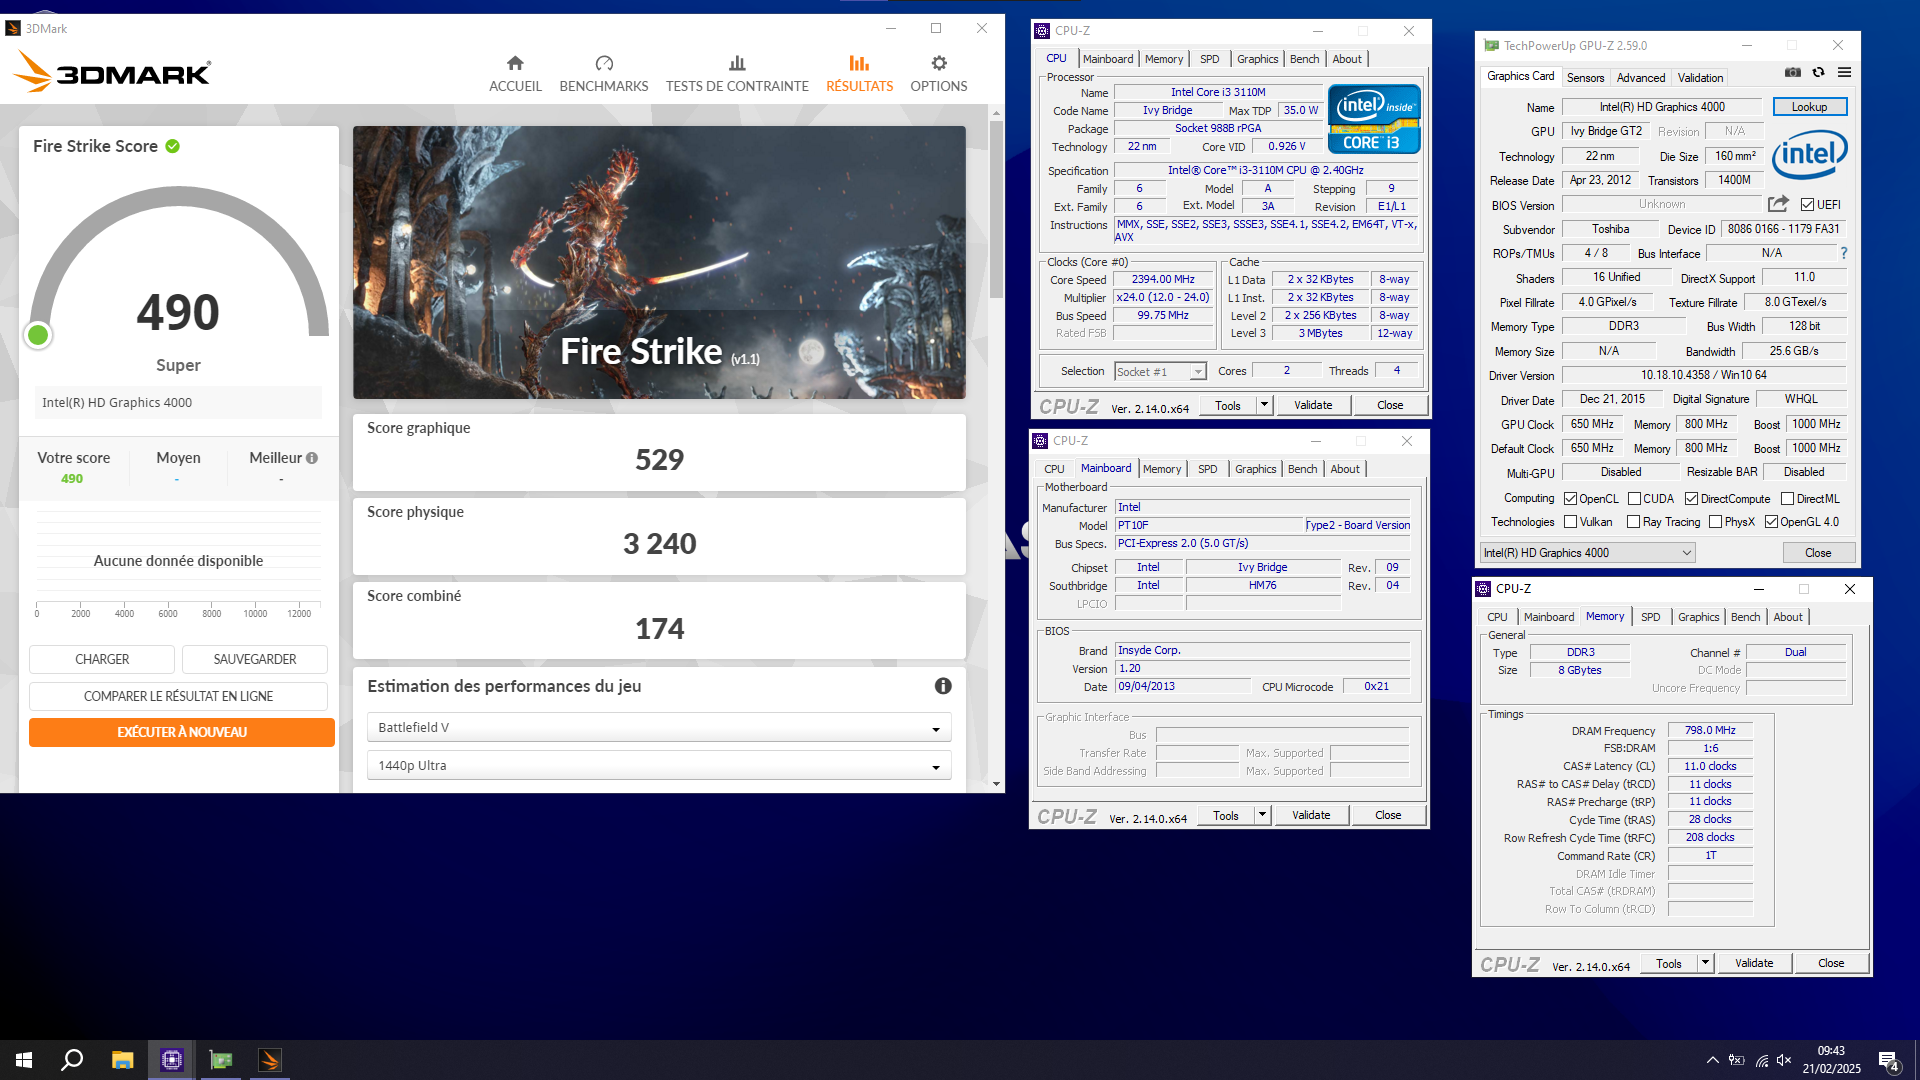Open OPTIONS gear icon in 3DMark
1920x1080 pixels.
[x=939, y=63]
